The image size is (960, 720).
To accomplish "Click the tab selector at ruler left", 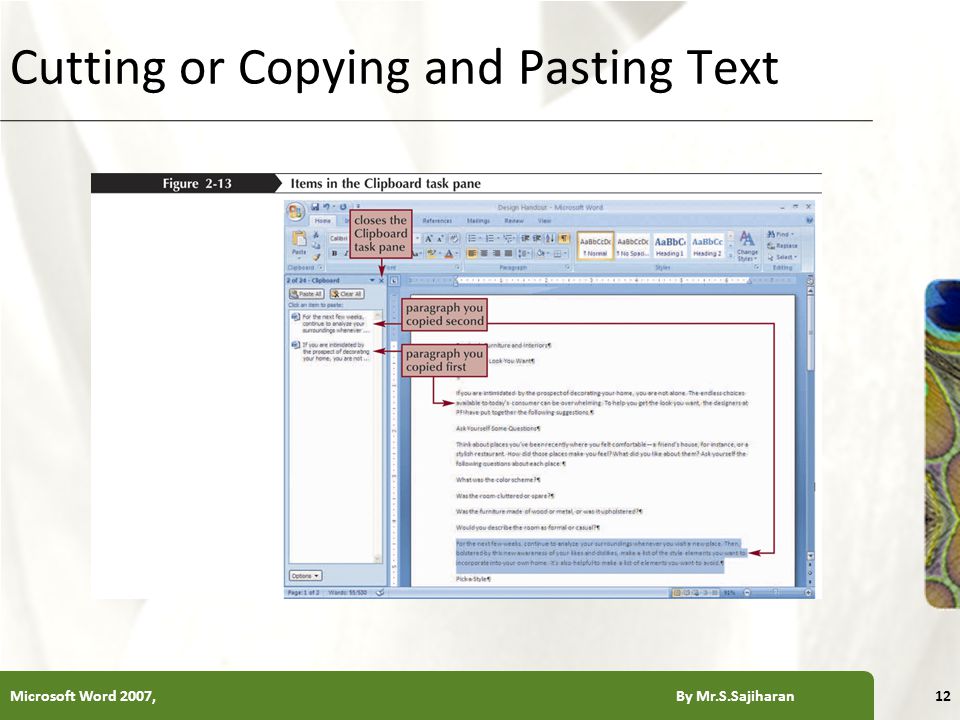I will (394, 280).
